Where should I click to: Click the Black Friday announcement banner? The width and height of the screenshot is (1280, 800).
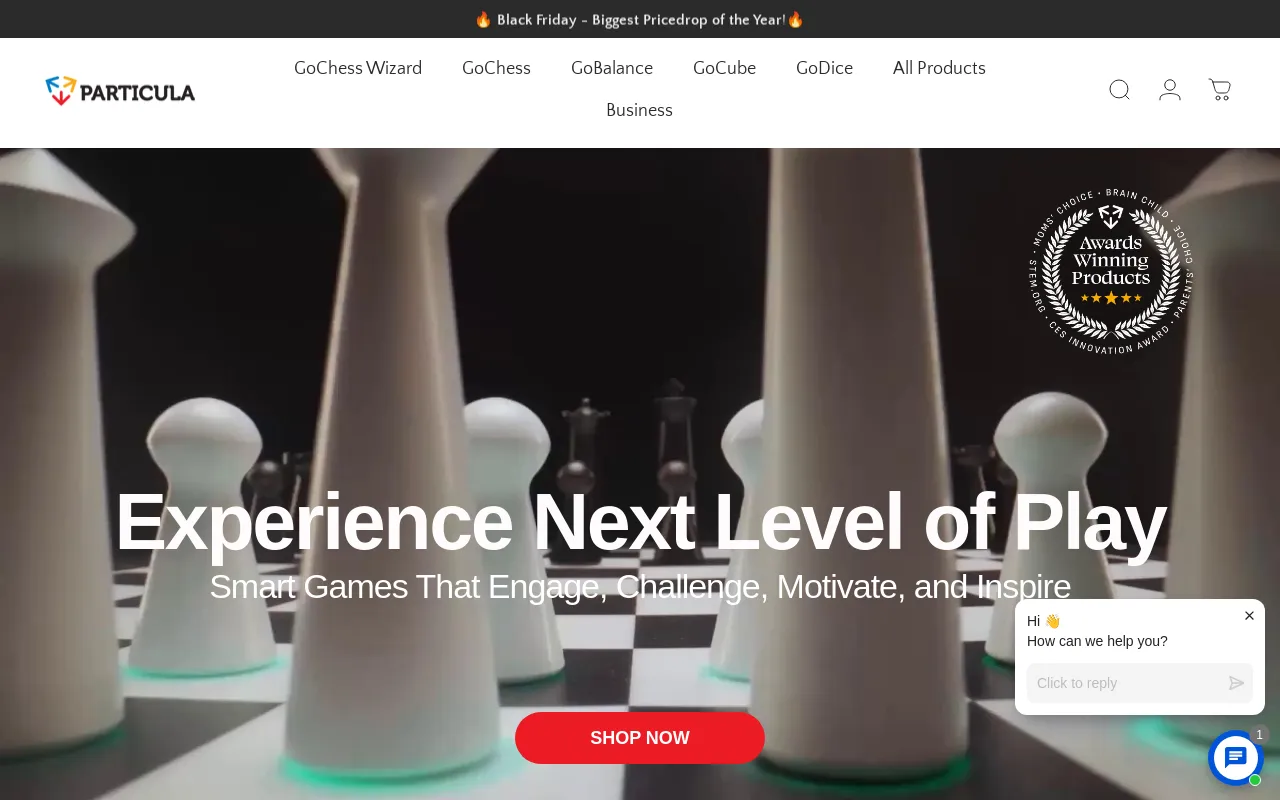(x=640, y=19)
